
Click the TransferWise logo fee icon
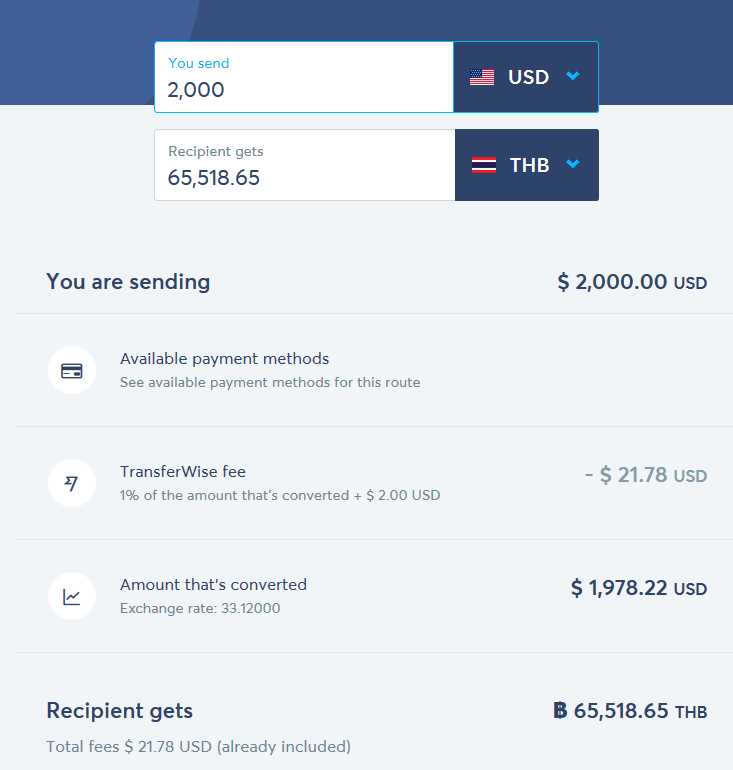[x=72, y=483]
